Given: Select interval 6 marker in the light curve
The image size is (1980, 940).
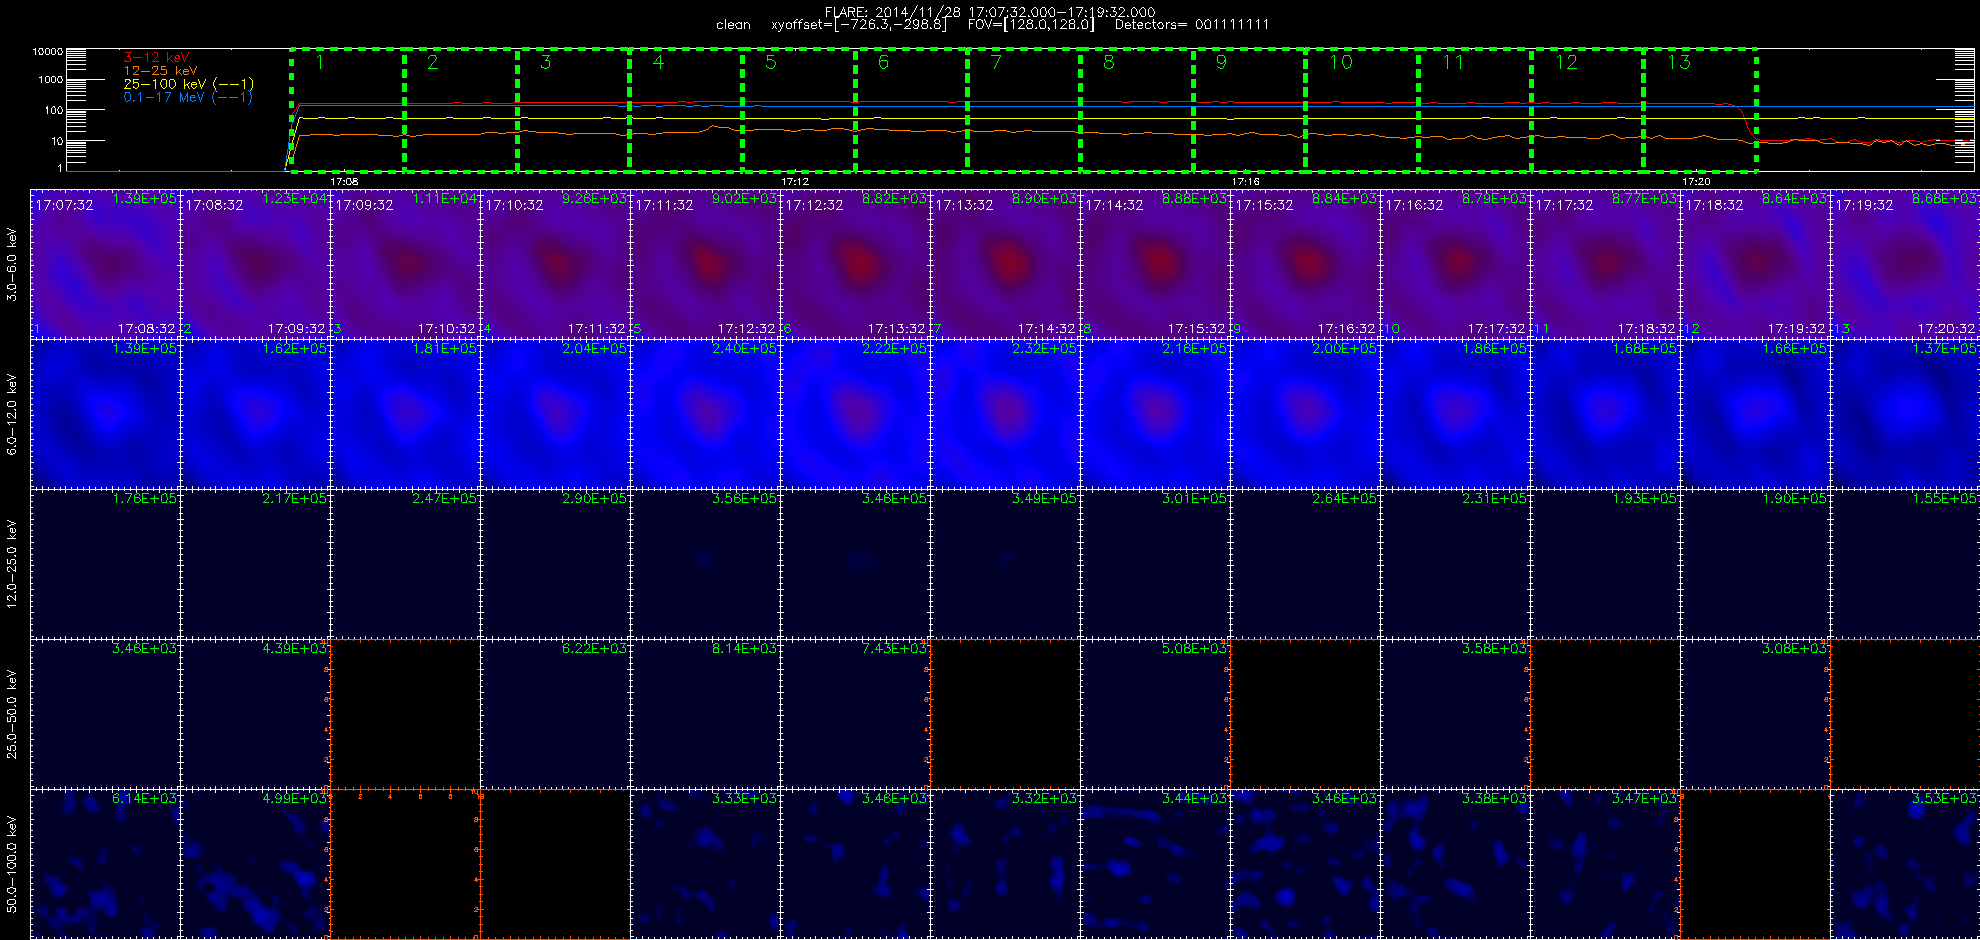Looking at the screenshot, I should [883, 63].
